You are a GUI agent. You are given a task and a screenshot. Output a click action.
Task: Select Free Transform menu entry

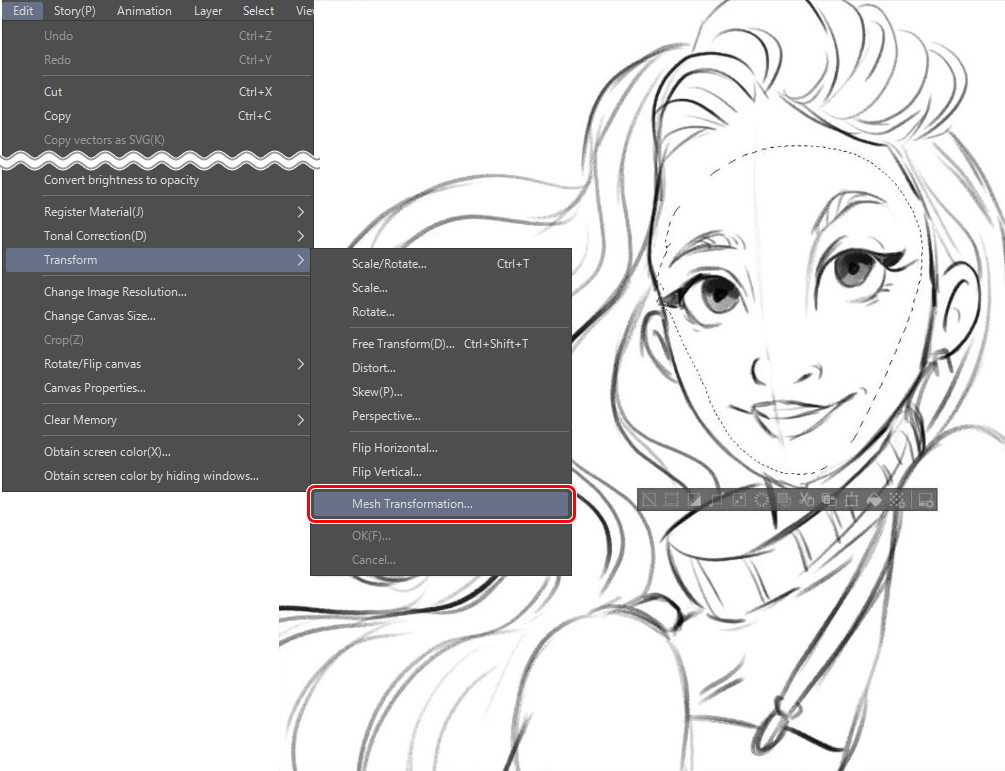(403, 344)
